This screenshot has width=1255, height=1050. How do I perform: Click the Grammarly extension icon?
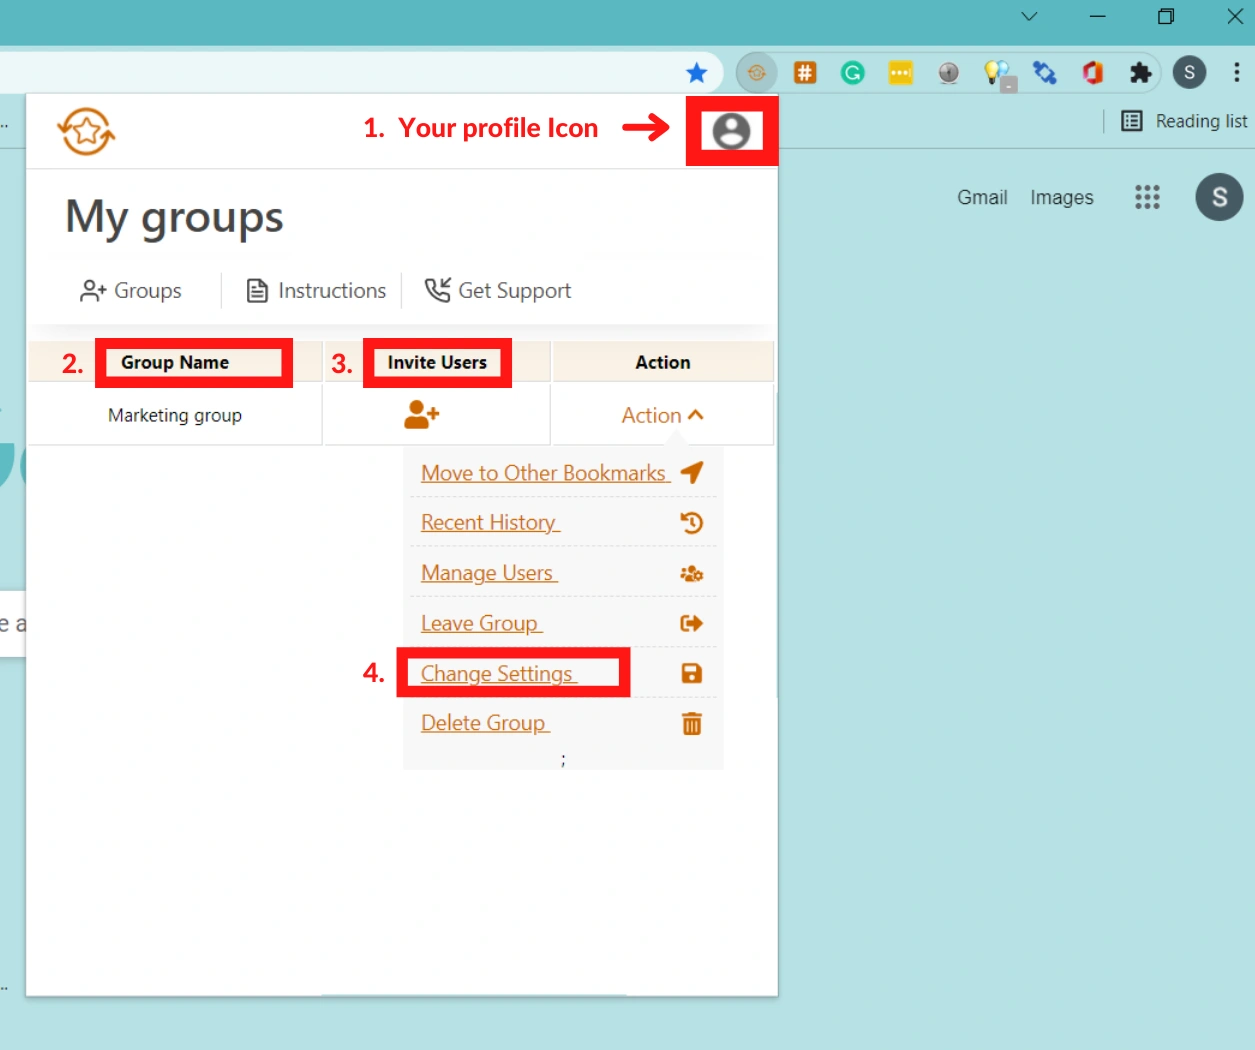852,72
